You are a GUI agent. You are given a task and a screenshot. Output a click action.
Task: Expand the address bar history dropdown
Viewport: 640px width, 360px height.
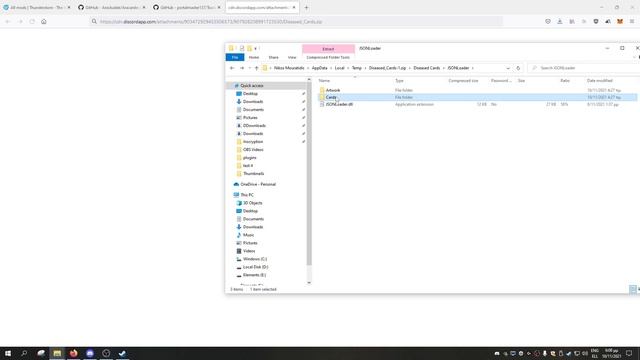click(x=508, y=68)
